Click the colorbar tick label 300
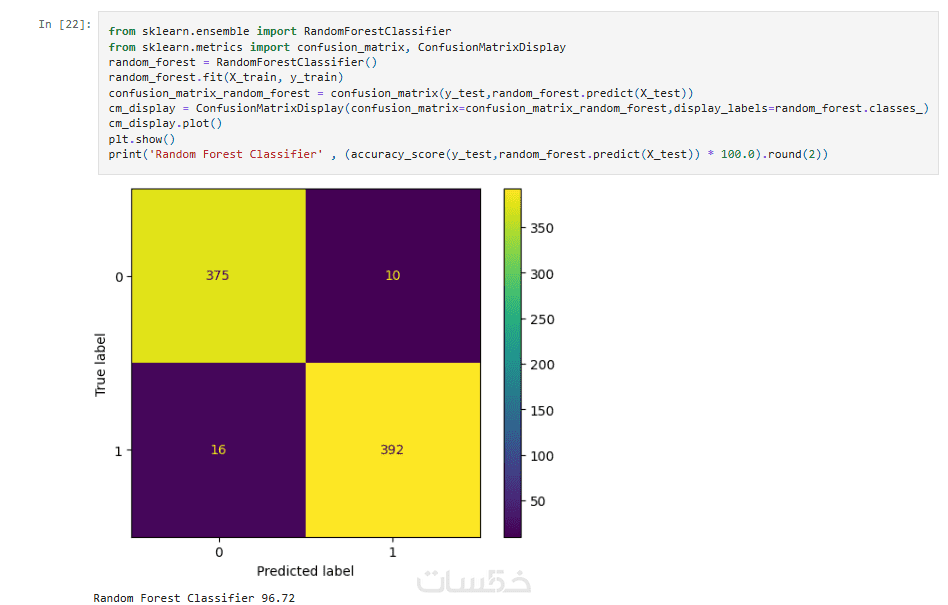948x605 pixels. (542, 274)
